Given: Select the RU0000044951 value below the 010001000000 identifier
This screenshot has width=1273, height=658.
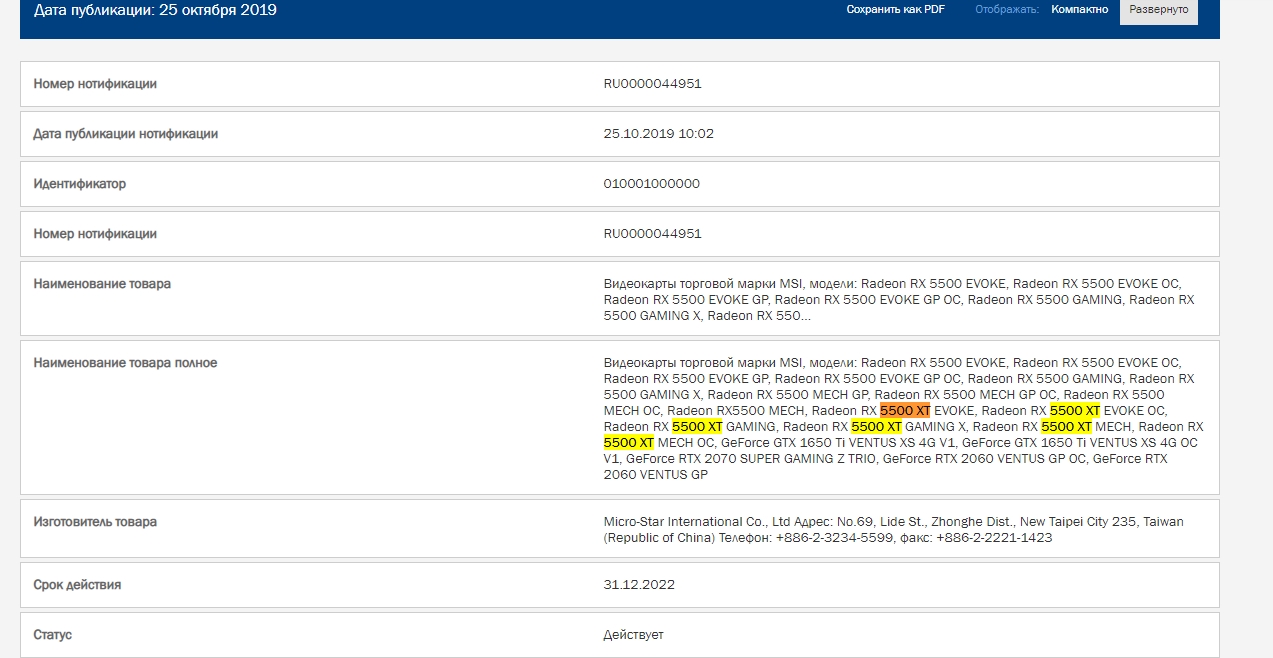Looking at the screenshot, I should click(652, 234).
